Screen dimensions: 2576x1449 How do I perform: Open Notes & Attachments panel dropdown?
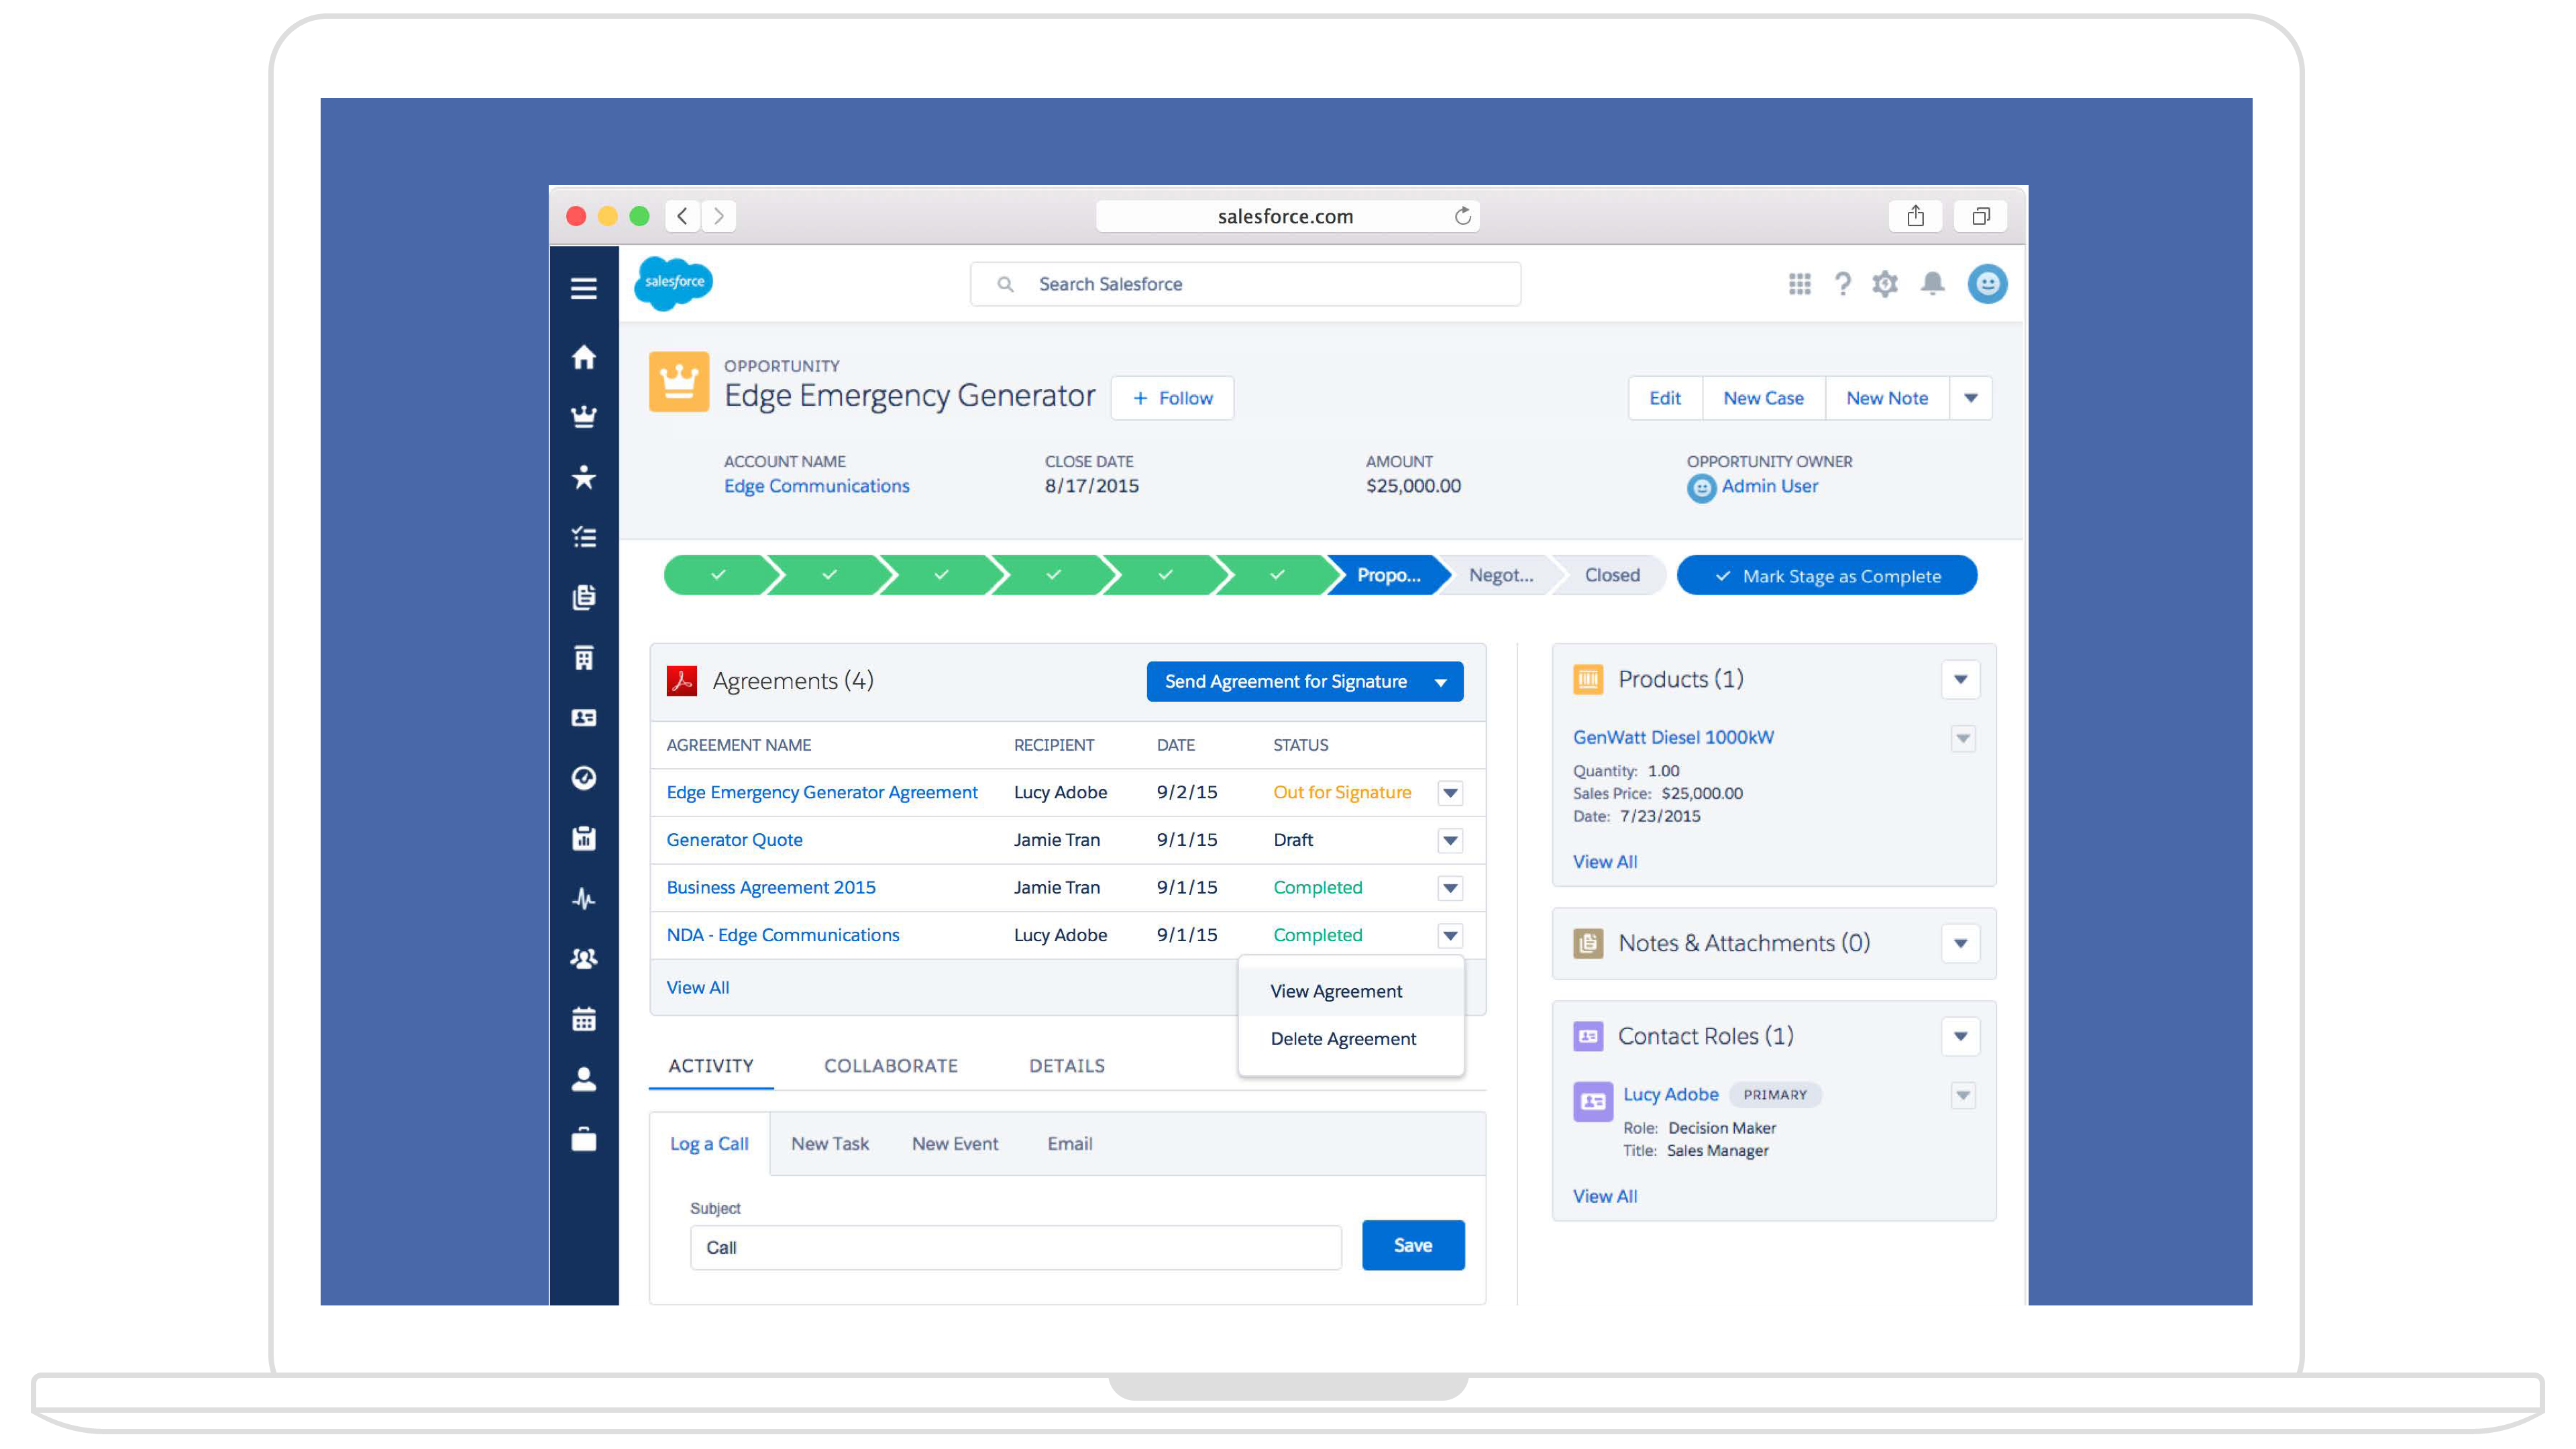click(x=1960, y=943)
